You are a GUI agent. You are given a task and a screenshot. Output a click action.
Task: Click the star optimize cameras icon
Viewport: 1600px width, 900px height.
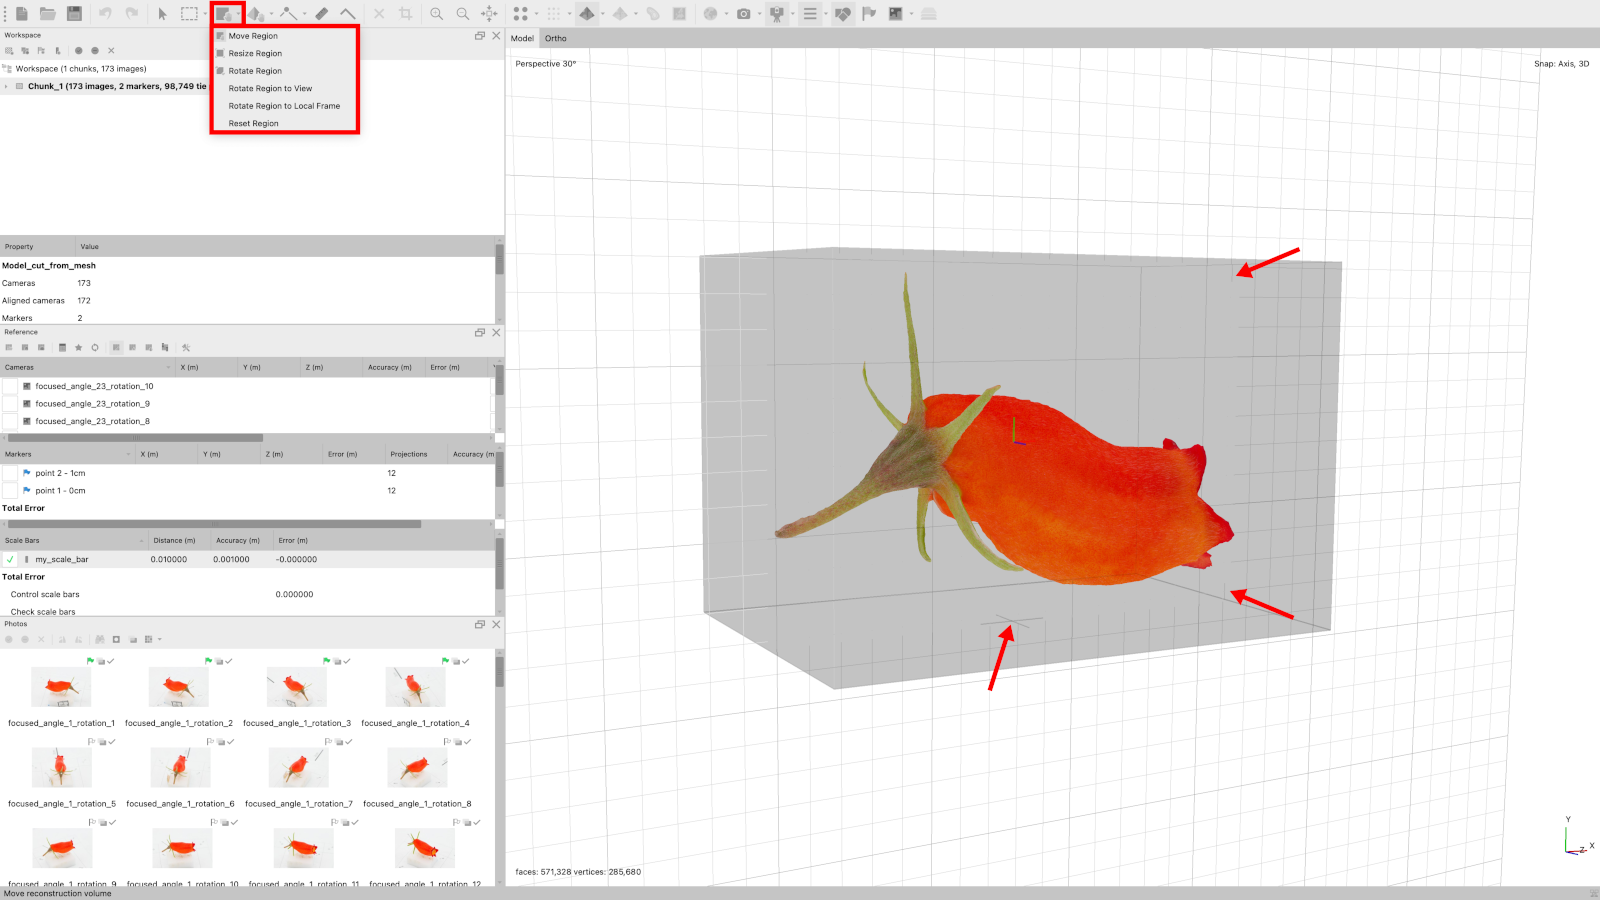tap(79, 348)
